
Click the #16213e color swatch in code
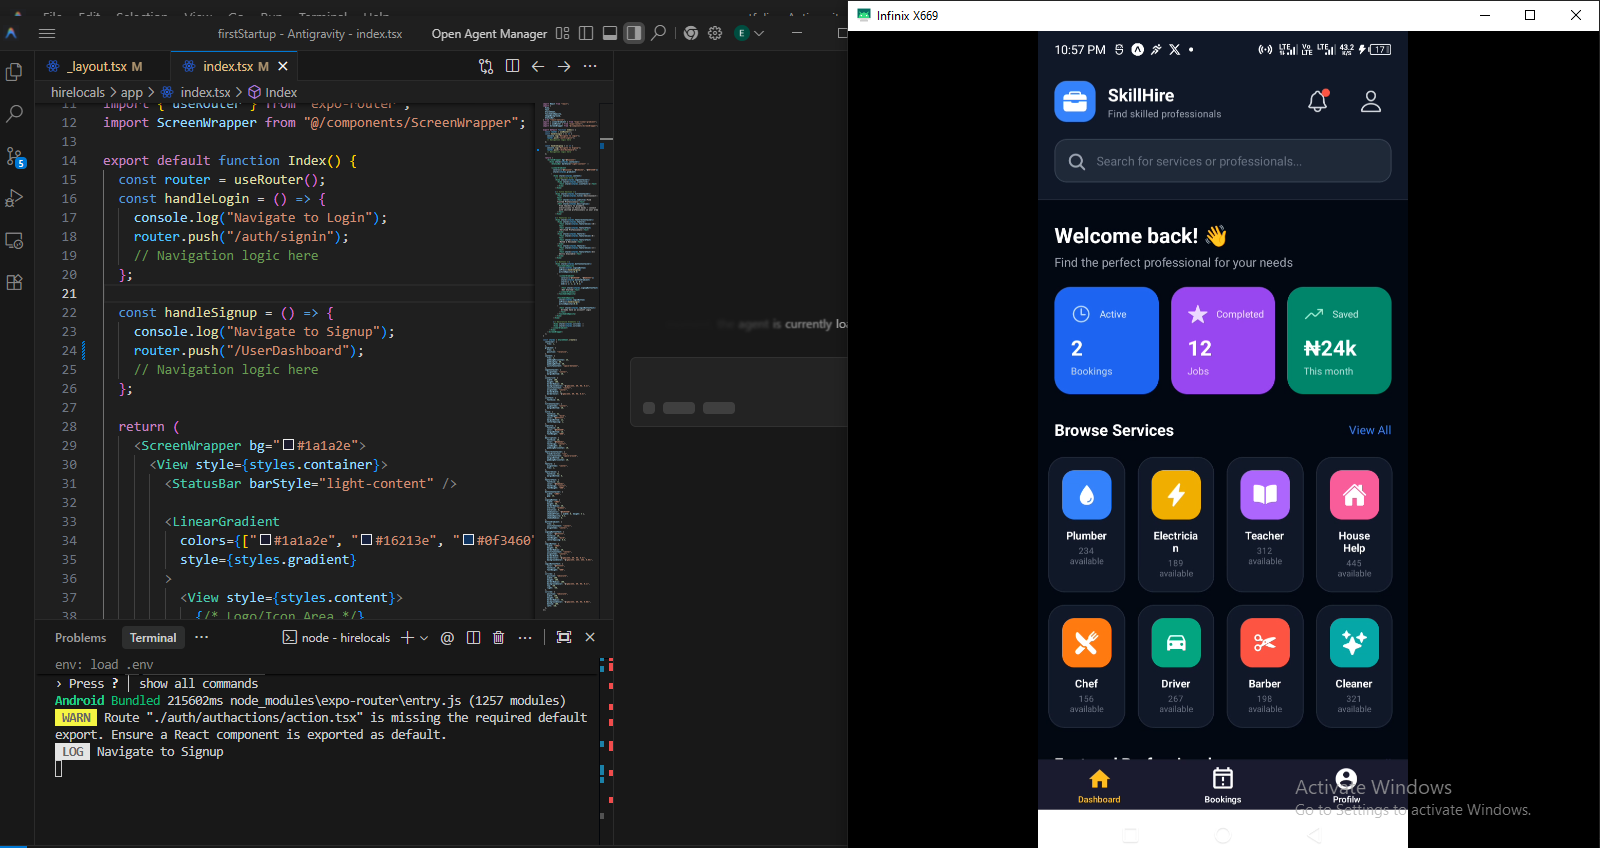tap(366, 540)
